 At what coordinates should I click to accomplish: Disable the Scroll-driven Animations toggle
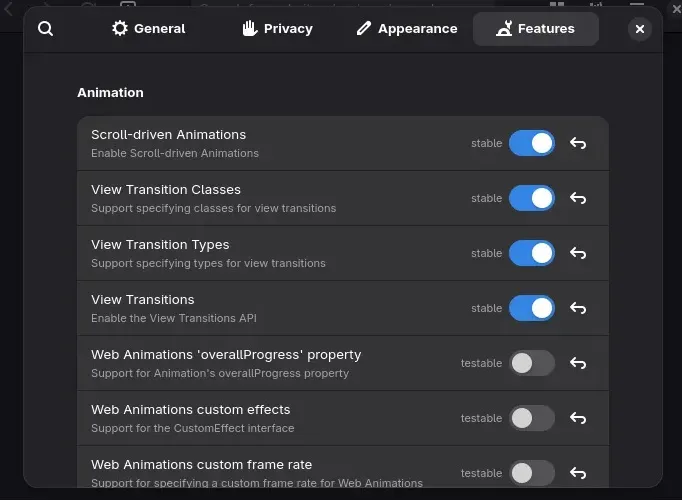532,143
